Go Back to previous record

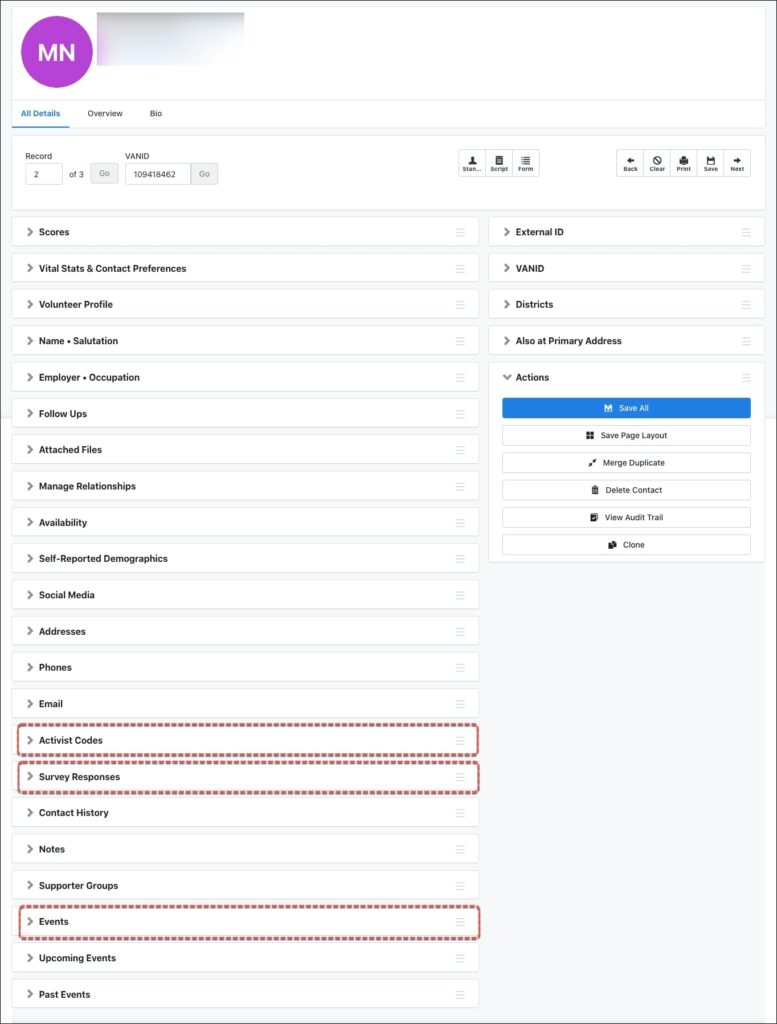pos(630,163)
